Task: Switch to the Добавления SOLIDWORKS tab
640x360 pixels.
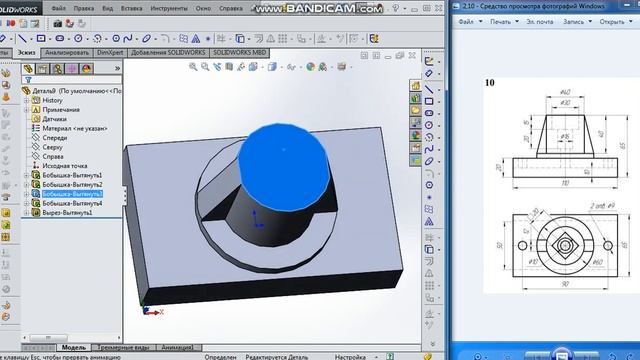Action: click(x=168, y=53)
